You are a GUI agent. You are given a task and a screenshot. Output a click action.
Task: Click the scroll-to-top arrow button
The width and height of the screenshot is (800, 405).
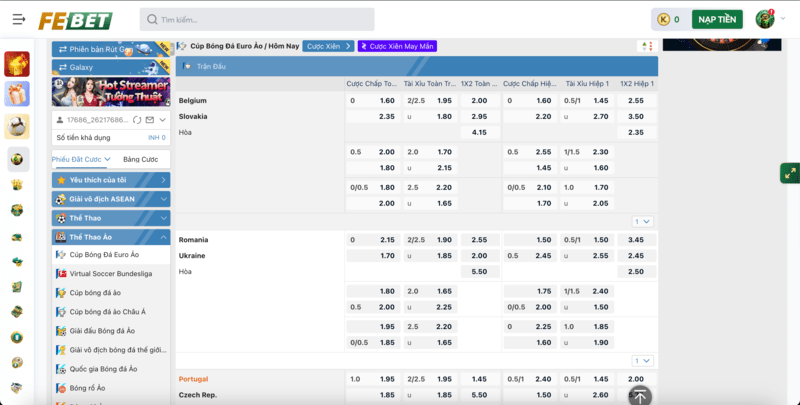640,395
